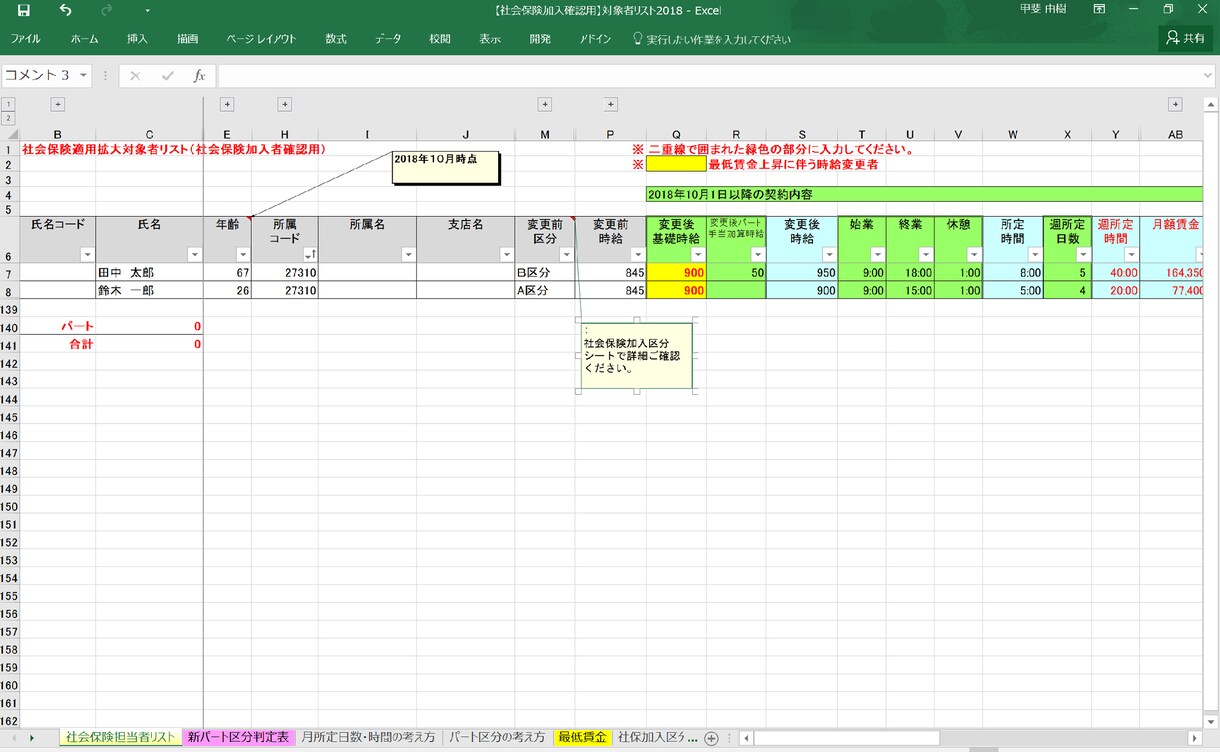Viewport: 1220px width, 752px height.
Task: Click outline level 1 button
Action: coord(8,104)
